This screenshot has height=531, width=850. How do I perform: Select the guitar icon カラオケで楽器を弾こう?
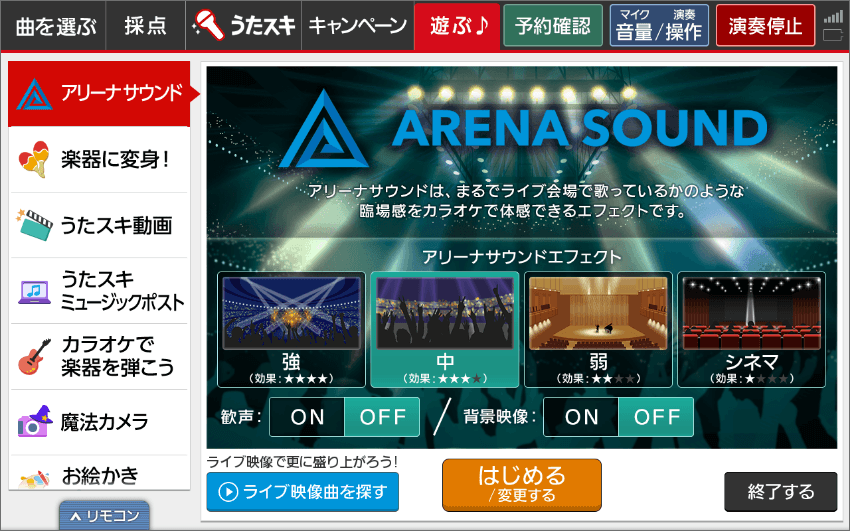pos(34,357)
